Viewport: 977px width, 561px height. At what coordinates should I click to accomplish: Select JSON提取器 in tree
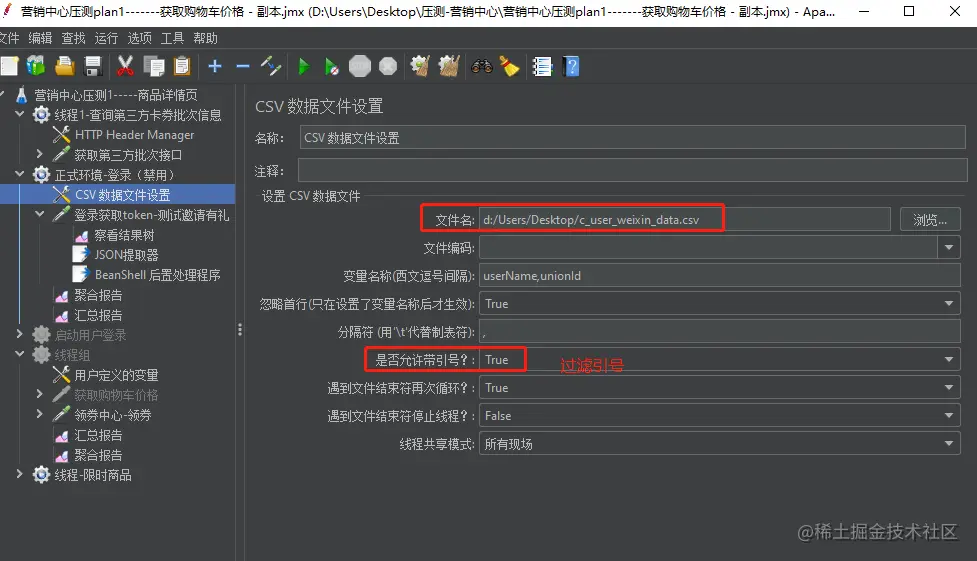pyautogui.click(x=126, y=255)
